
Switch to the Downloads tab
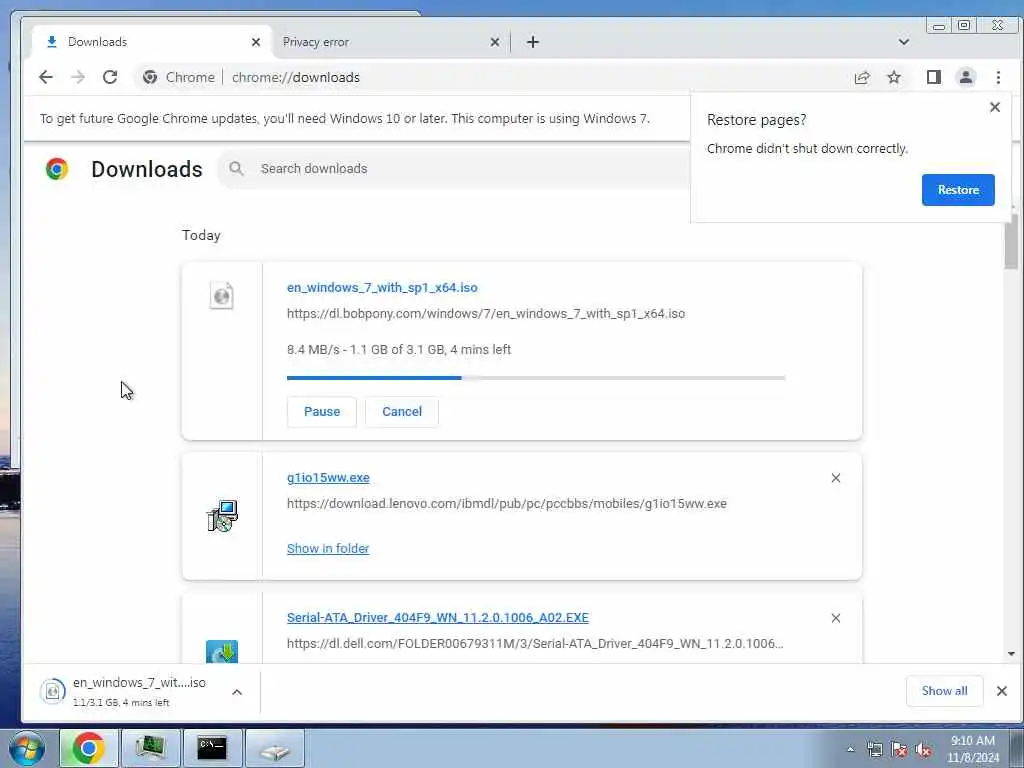pyautogui.click(x=152, y=42)
